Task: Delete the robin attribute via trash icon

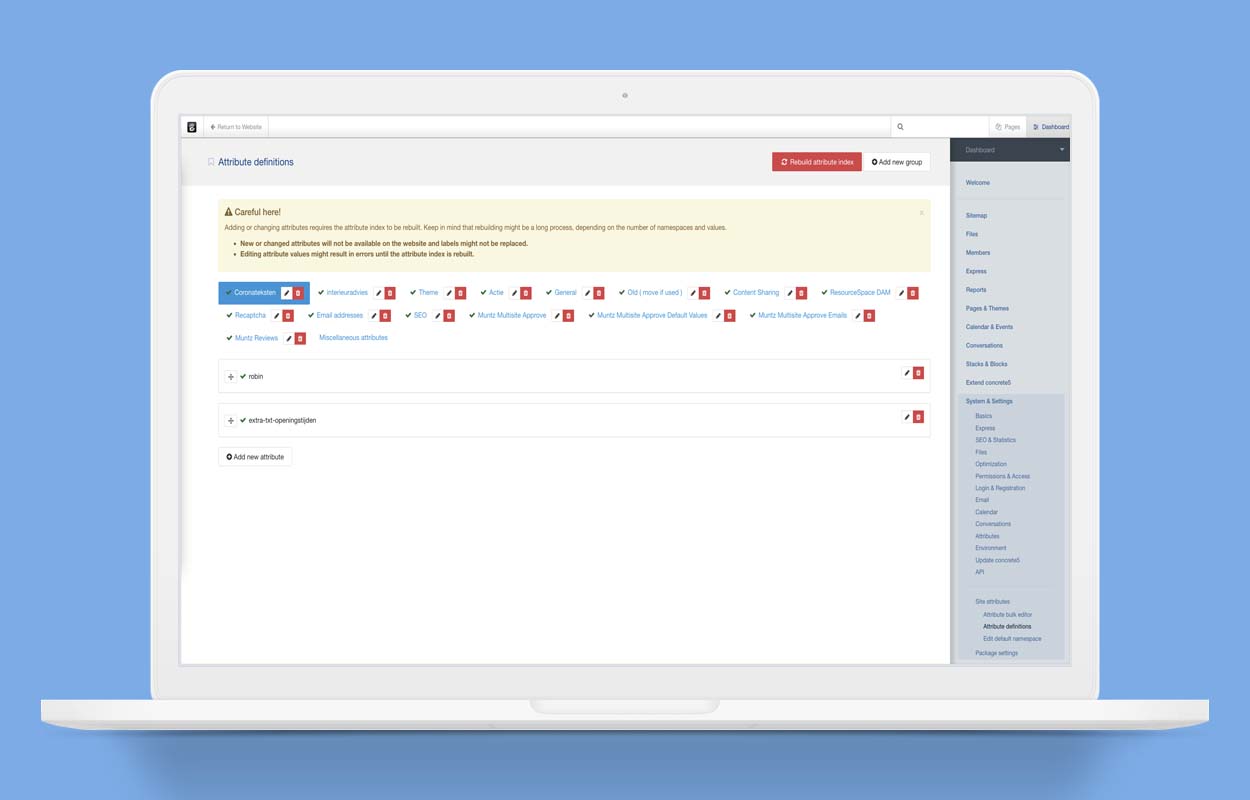Action: point(918,373)
